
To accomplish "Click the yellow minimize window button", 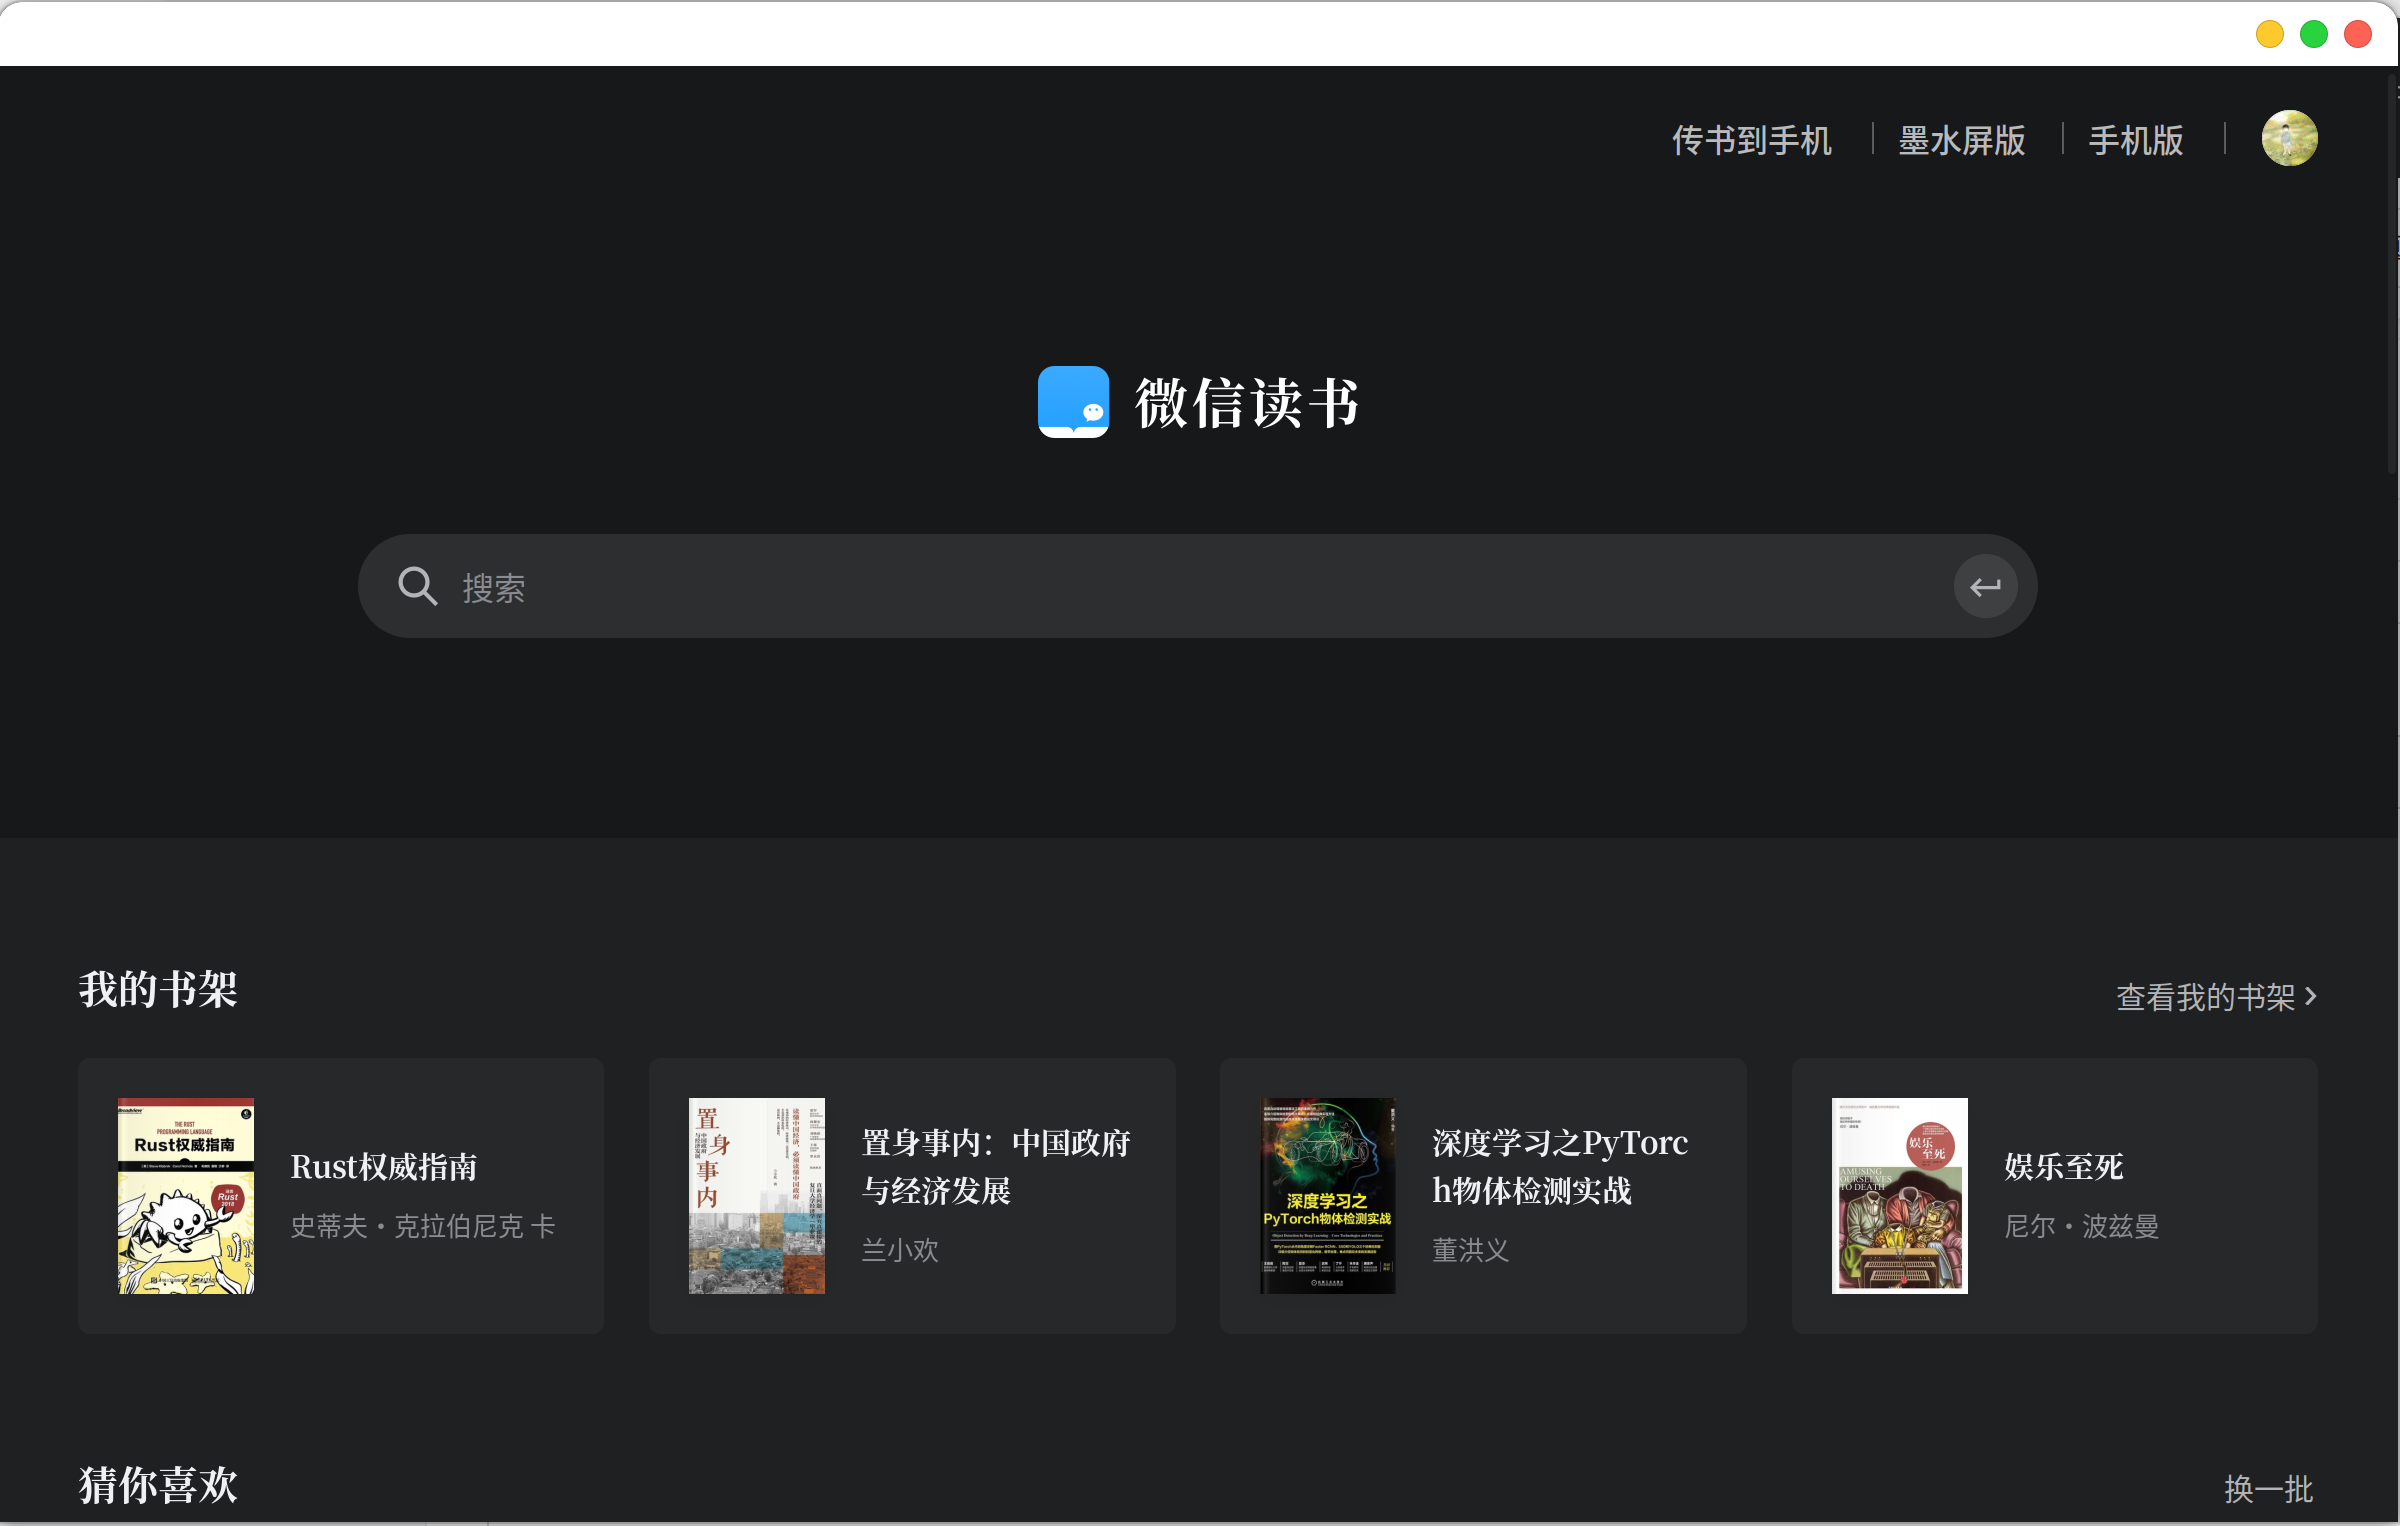I will [x=2270, y=34].
